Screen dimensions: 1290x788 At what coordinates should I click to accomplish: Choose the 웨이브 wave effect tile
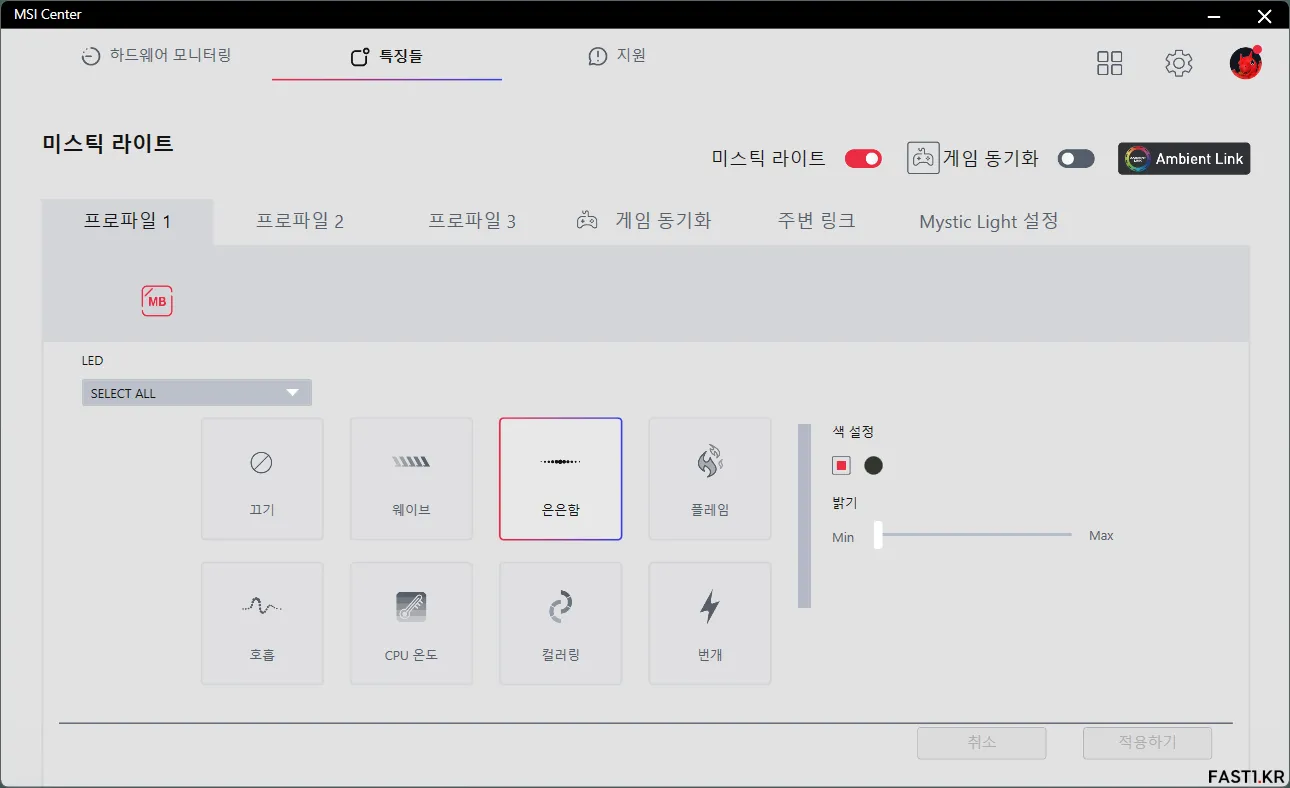tap(411, 479)
